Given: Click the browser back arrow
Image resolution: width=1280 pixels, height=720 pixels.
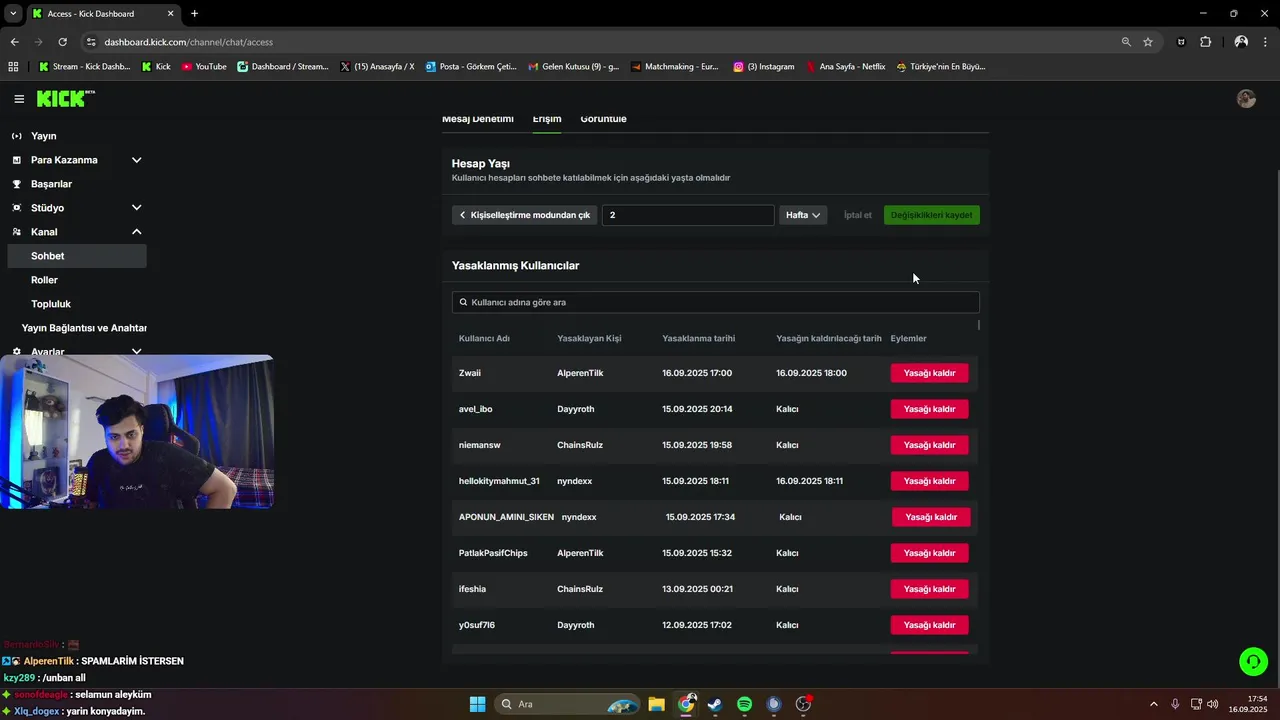Looking at the screenshot, I should (14, 42).
